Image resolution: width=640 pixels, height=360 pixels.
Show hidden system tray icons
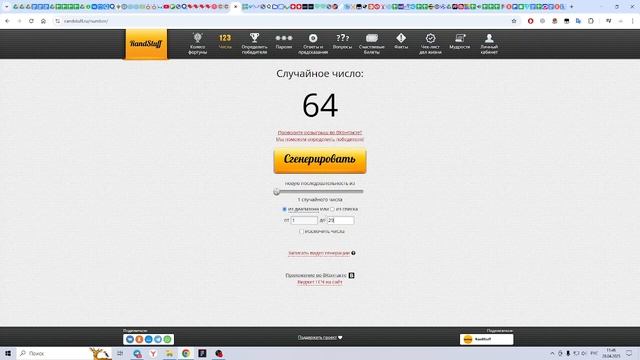click(x=552, y=353)
